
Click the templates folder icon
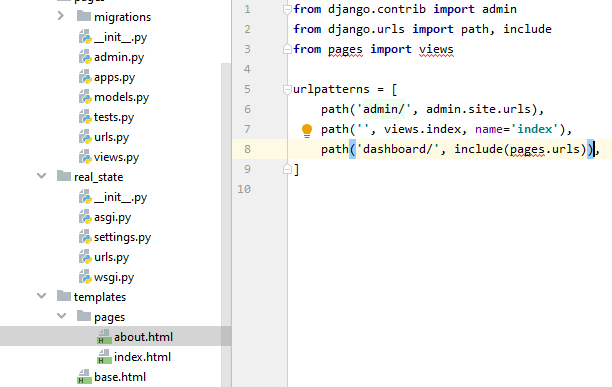64,296
